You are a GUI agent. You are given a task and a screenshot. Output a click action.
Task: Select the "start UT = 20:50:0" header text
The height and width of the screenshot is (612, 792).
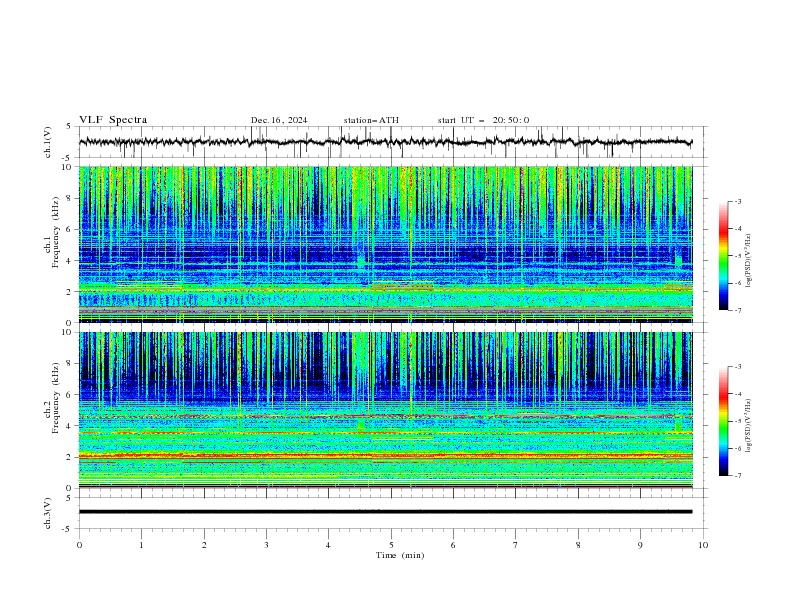tap(483, 120)
